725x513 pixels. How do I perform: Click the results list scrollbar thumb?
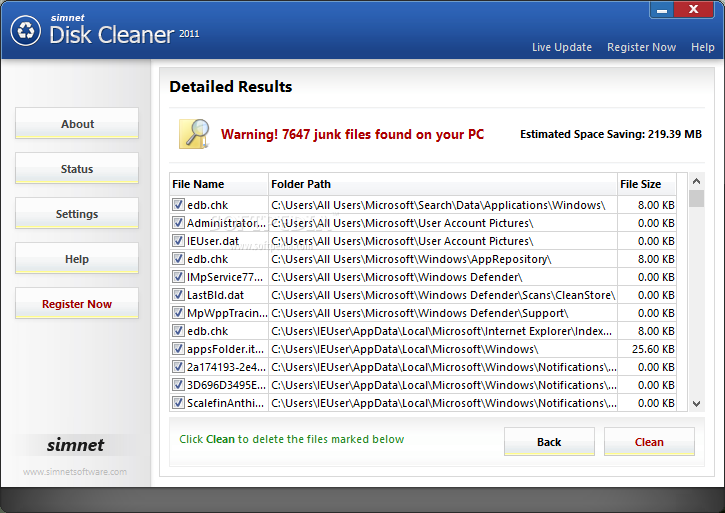(x=696, y=198)
